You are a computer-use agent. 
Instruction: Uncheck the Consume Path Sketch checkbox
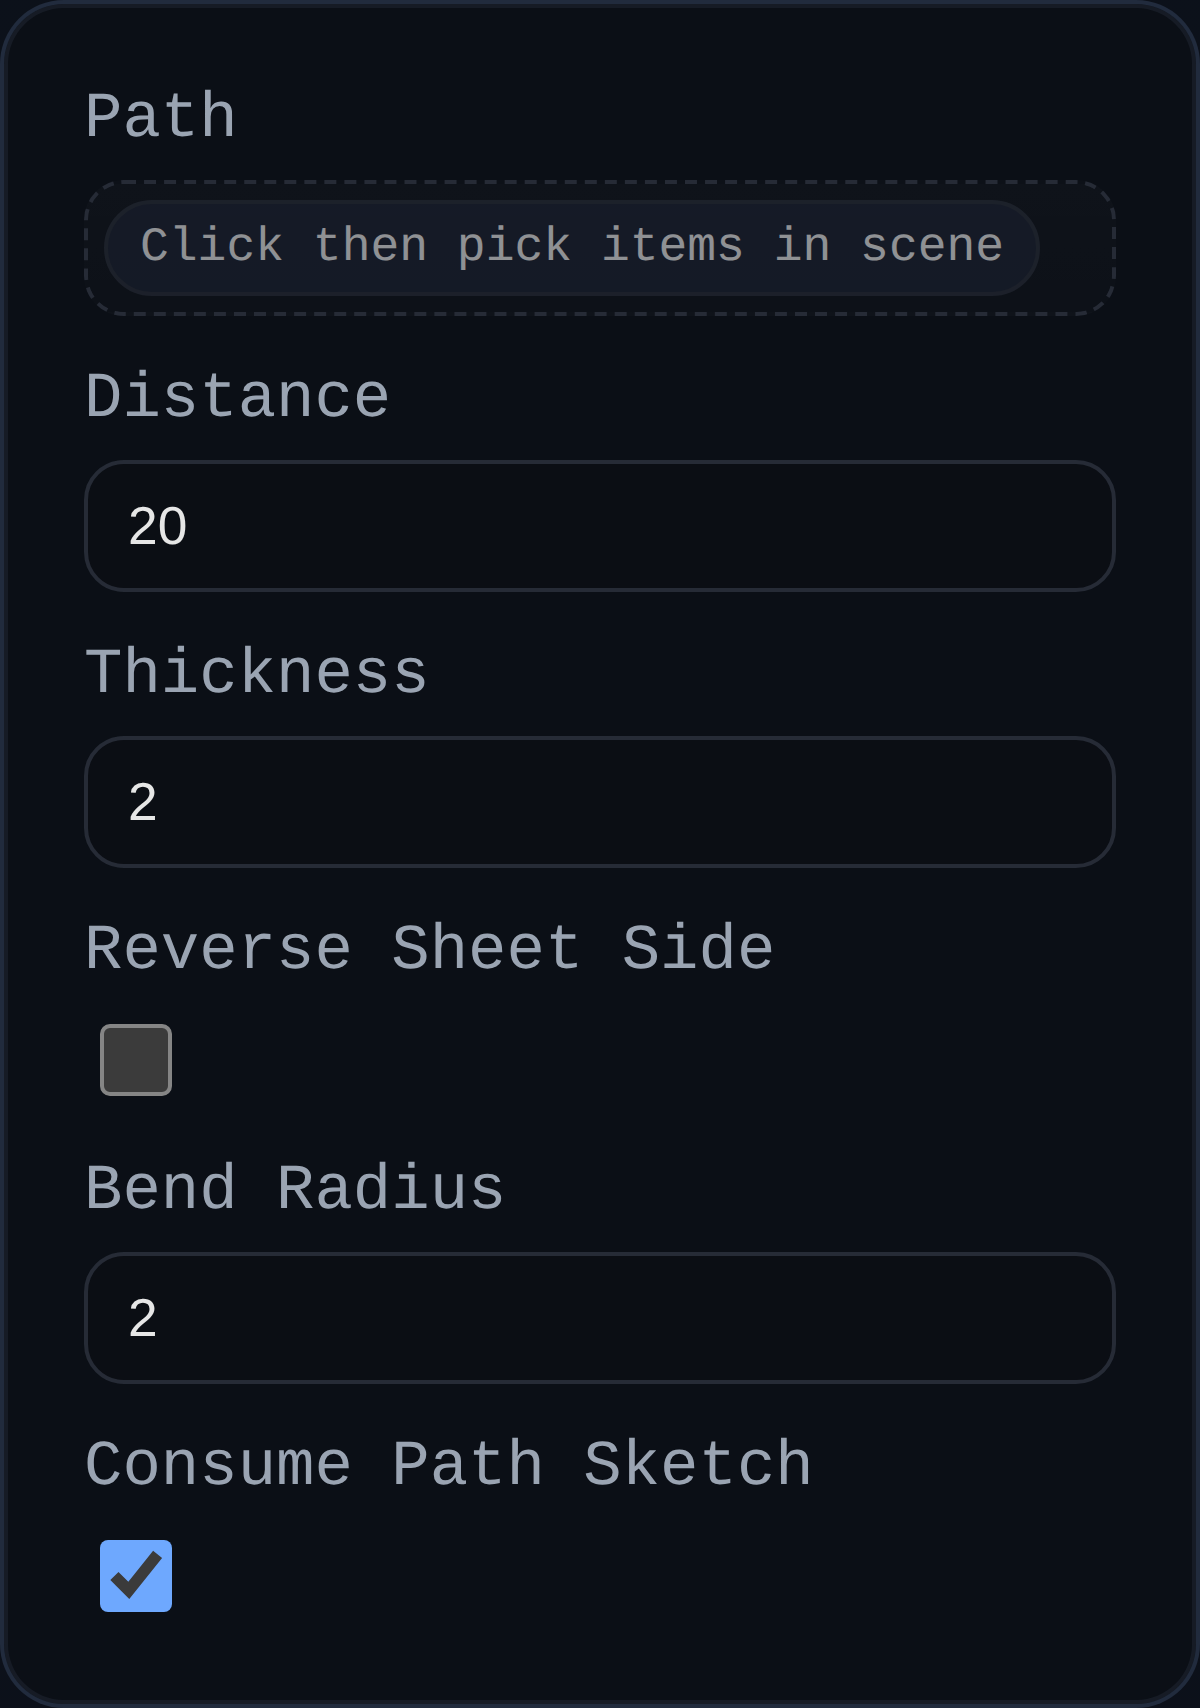[136, 1576]
